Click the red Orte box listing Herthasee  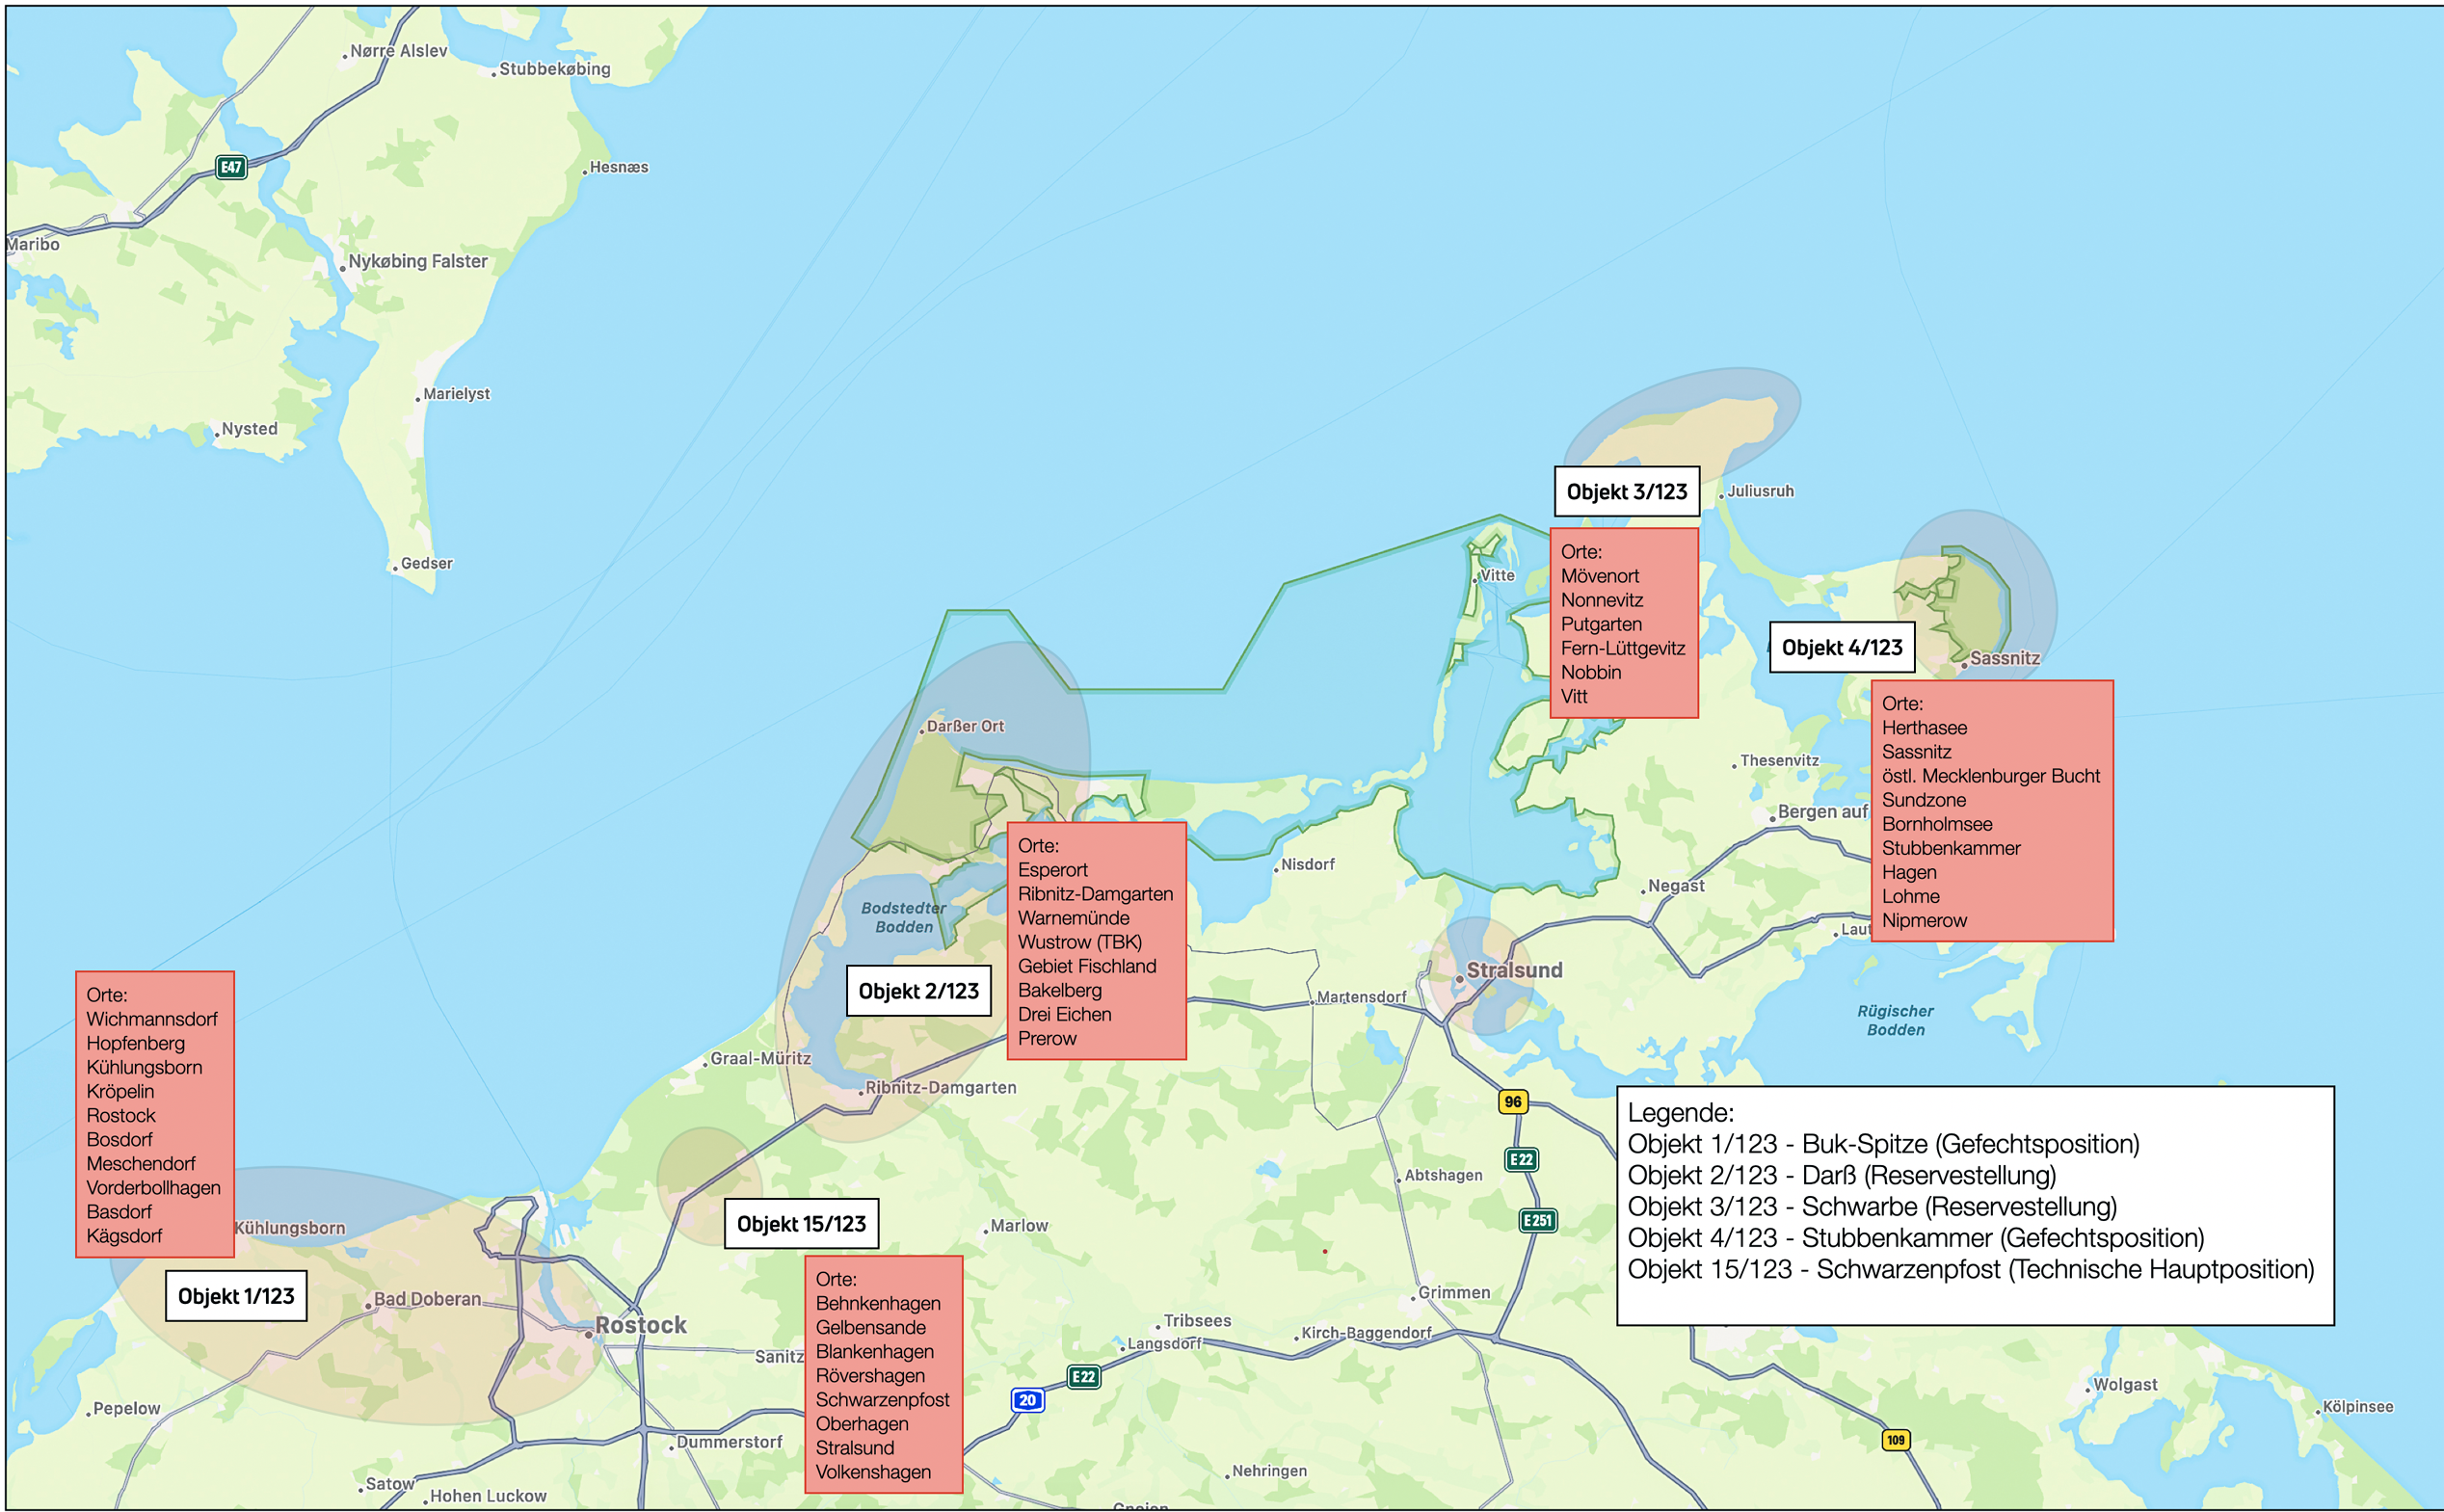pyautogui.click(x=1991, y=811)
